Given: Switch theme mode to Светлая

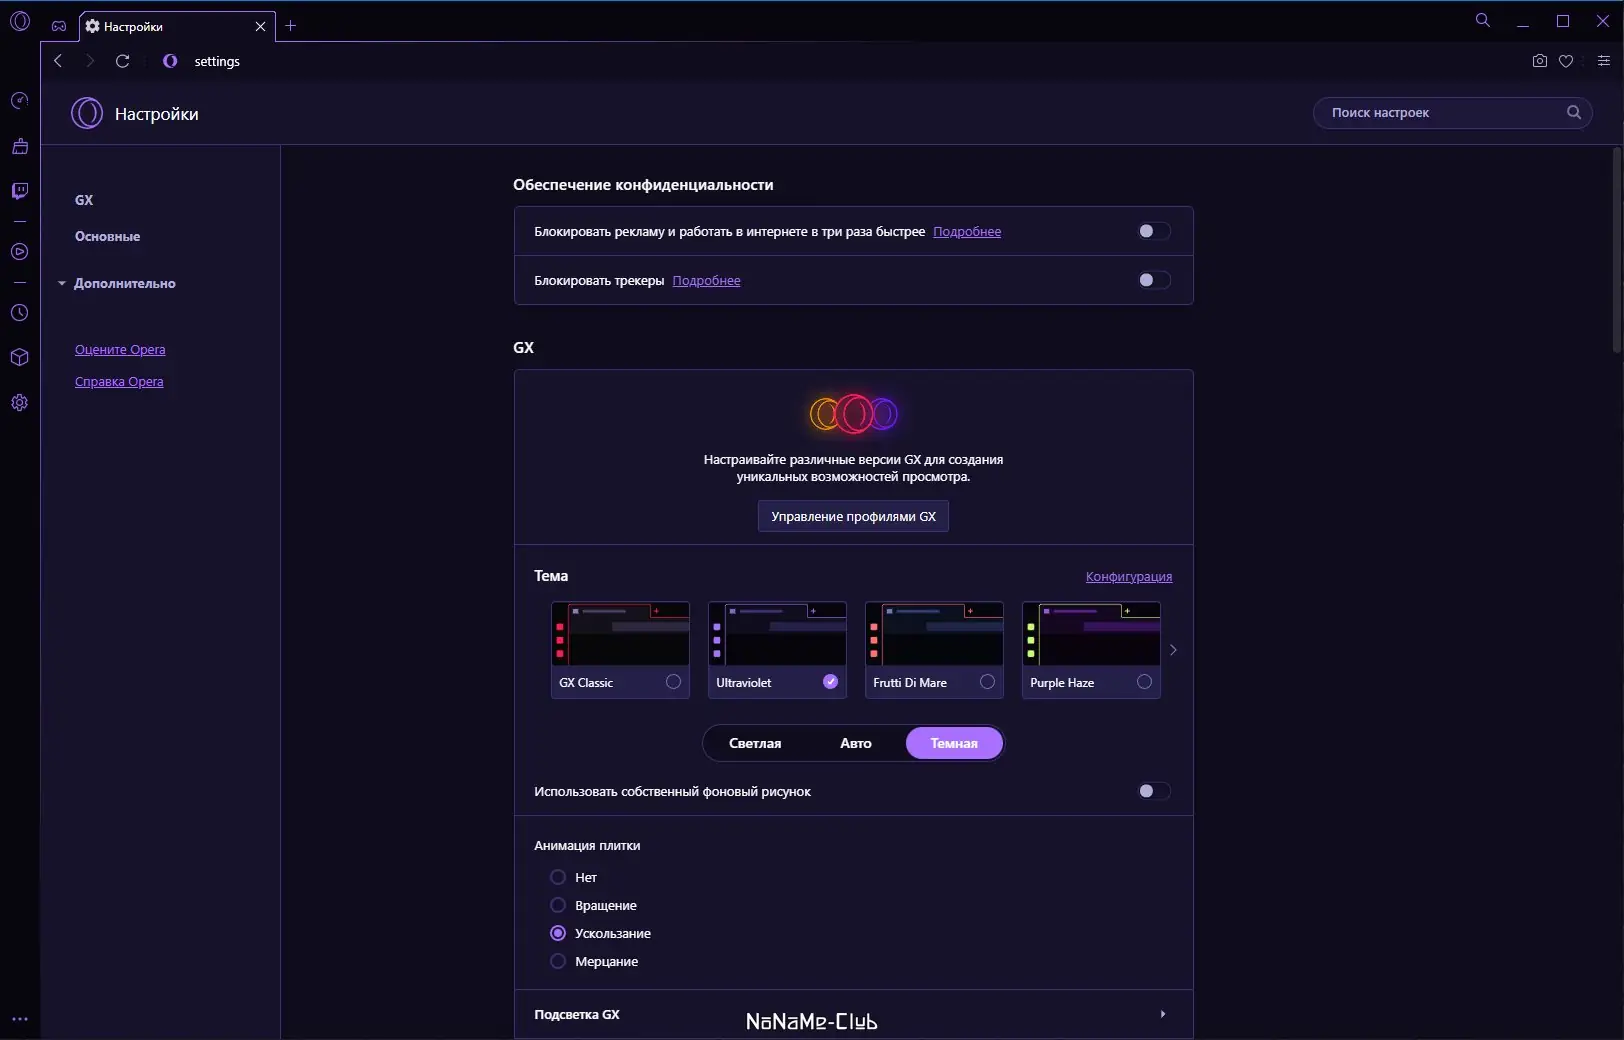Looking at the screenshot, I should point(755,743).
